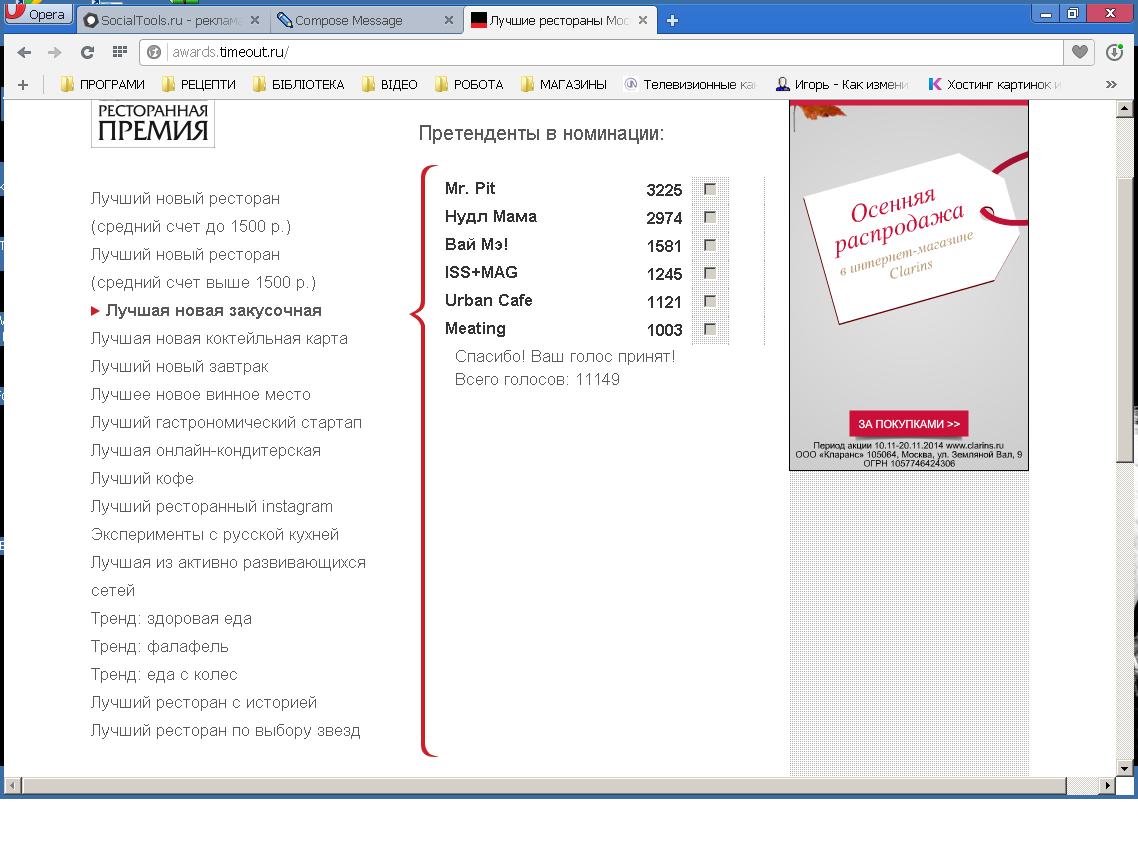Close the Compose Message tab
The height and width of the screenshot is (857, 1138).
pyautogui.click(x=449, y=20)
